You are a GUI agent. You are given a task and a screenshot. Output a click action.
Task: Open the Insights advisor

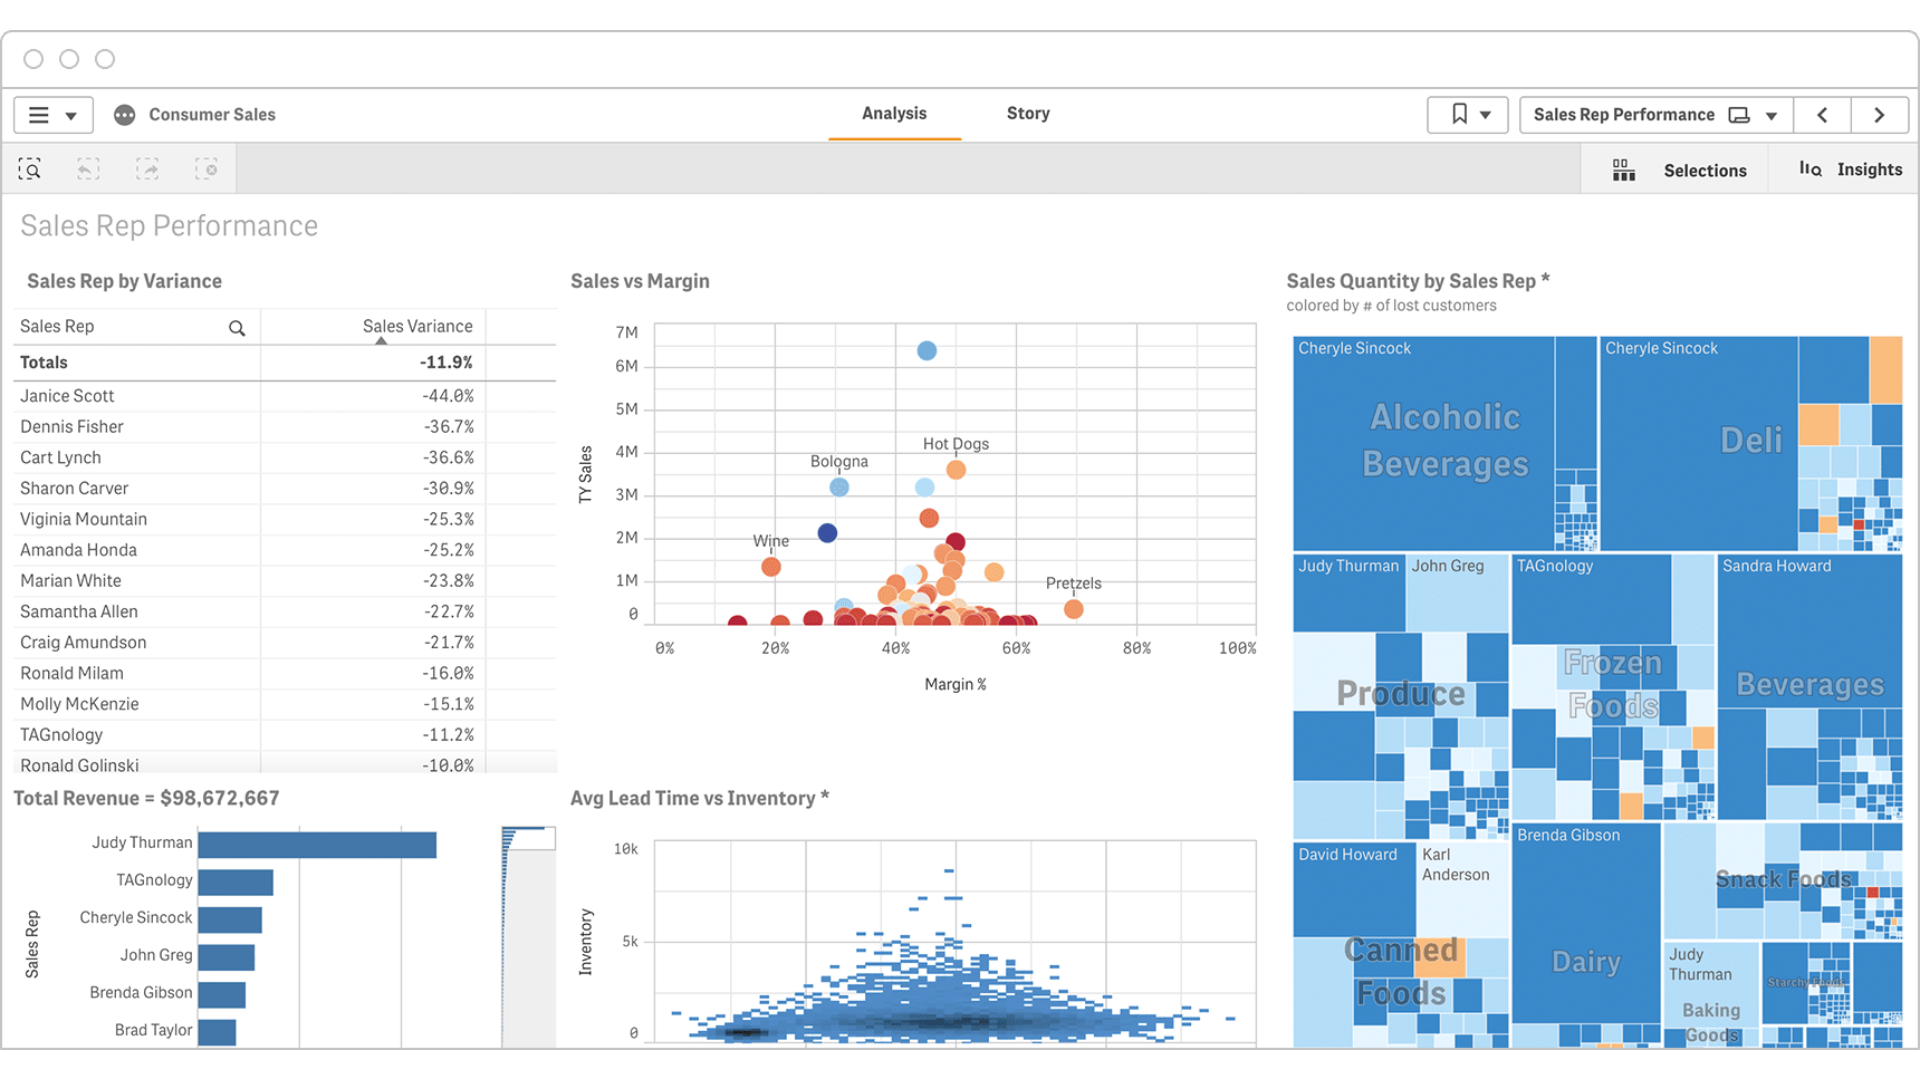click(x=1850, y=170)
